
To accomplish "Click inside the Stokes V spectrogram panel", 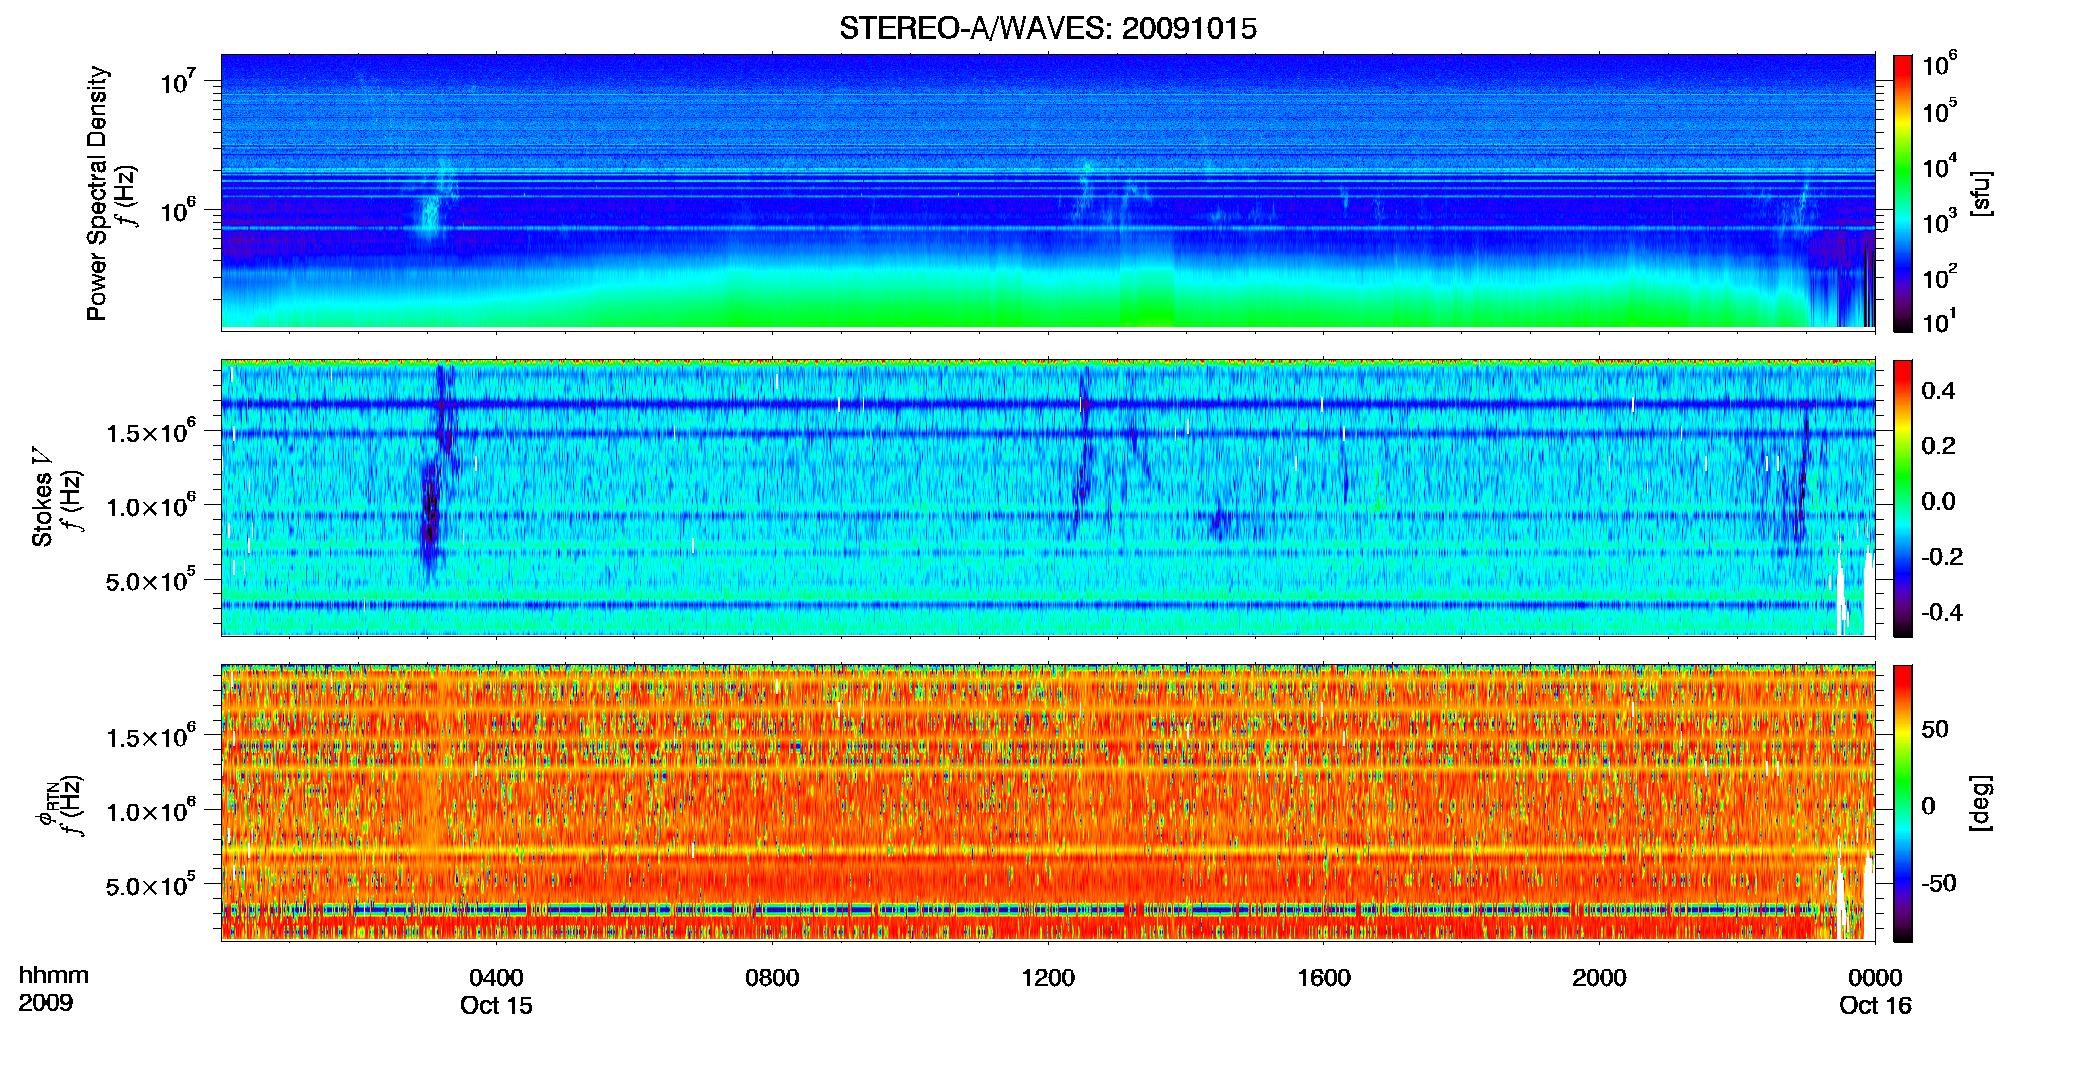I will coord(1048,498).
